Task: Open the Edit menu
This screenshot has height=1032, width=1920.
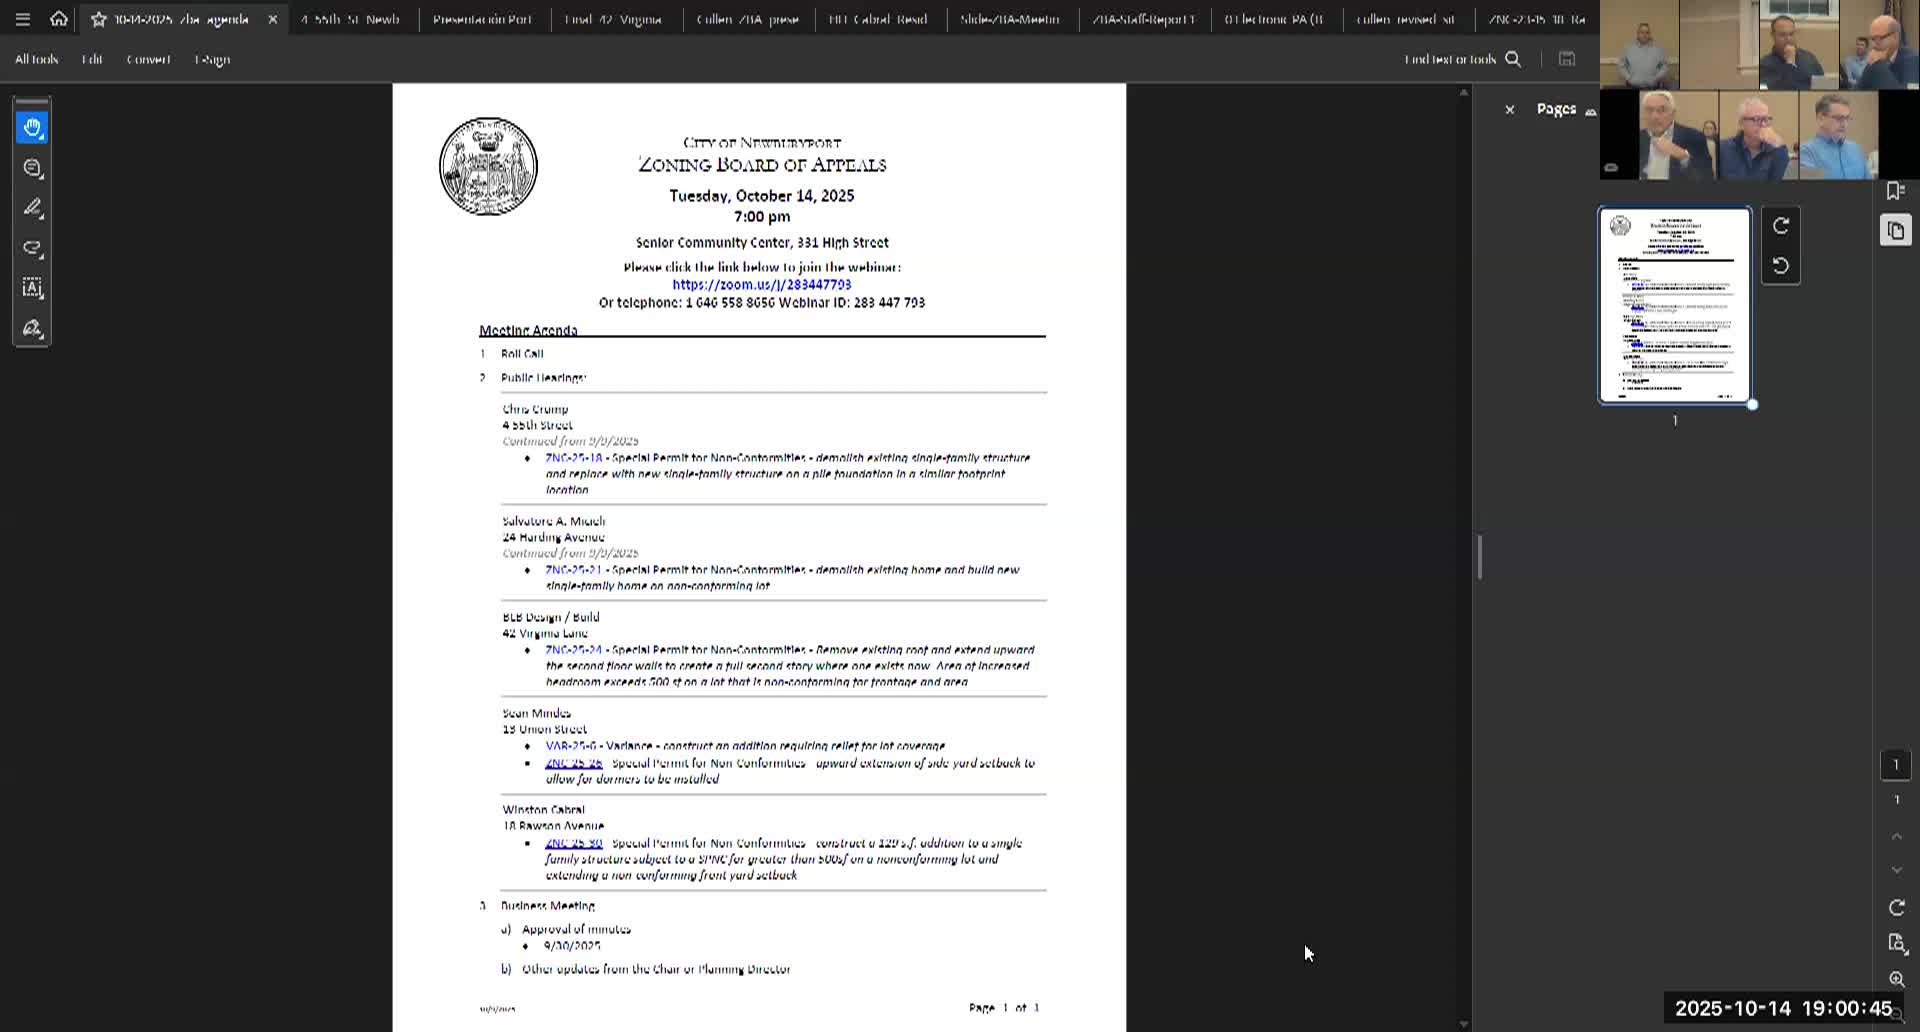Action: coord(92,59)
